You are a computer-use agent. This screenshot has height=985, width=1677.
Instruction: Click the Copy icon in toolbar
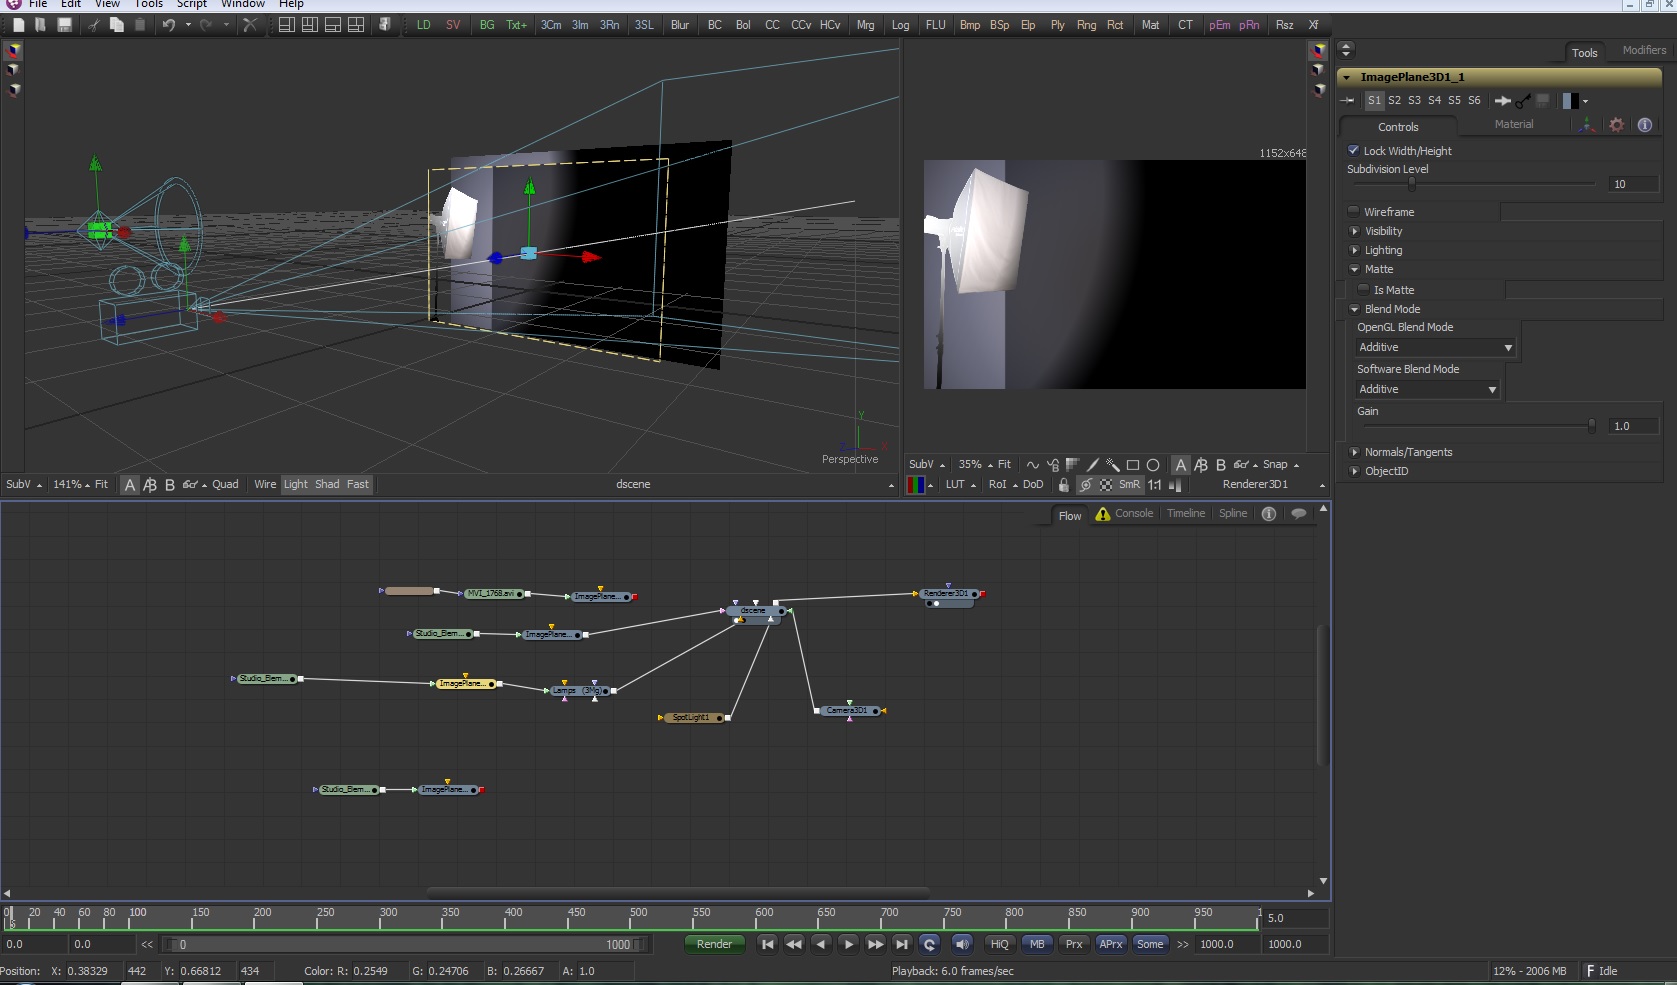pyautogui.click(x=117, y=25)
